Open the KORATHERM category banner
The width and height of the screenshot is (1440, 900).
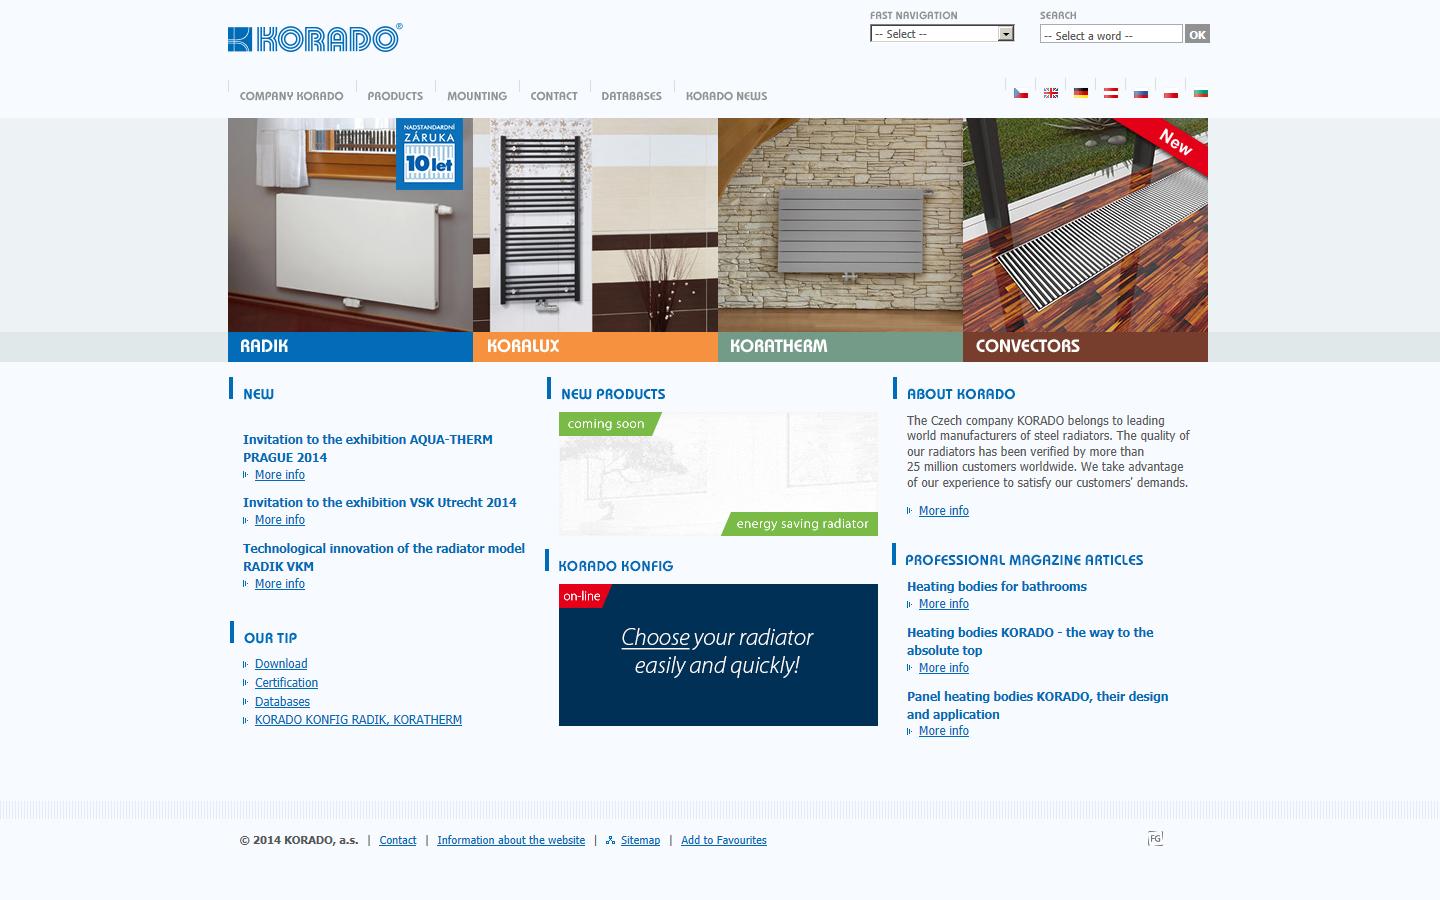(x=840, y=240)
